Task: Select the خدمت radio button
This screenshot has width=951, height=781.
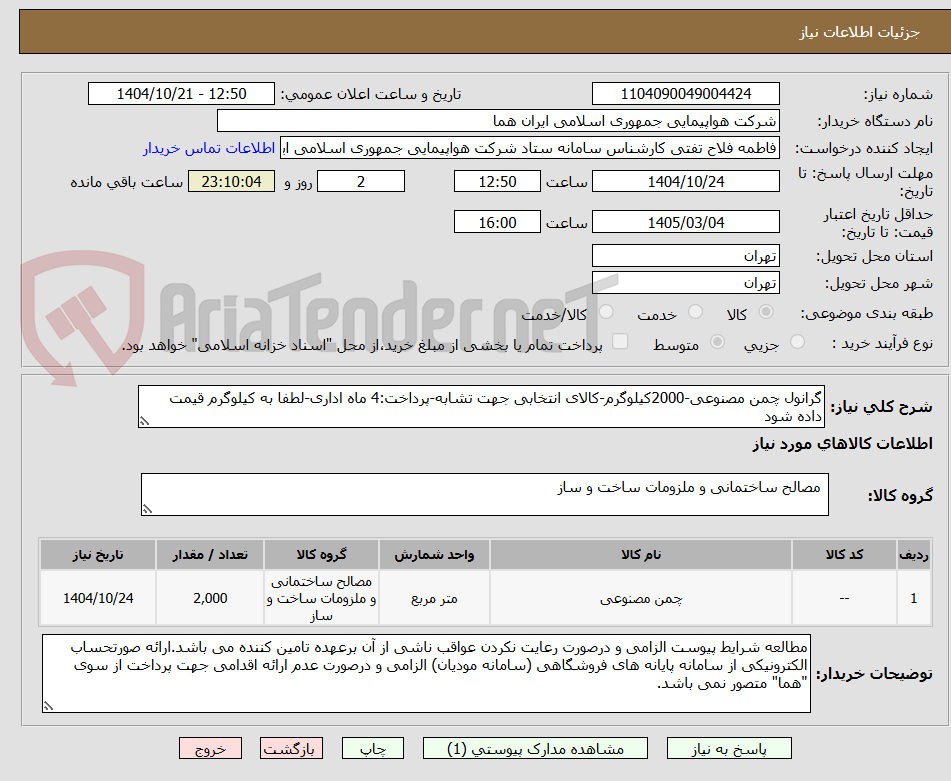Action: point(694,311)
